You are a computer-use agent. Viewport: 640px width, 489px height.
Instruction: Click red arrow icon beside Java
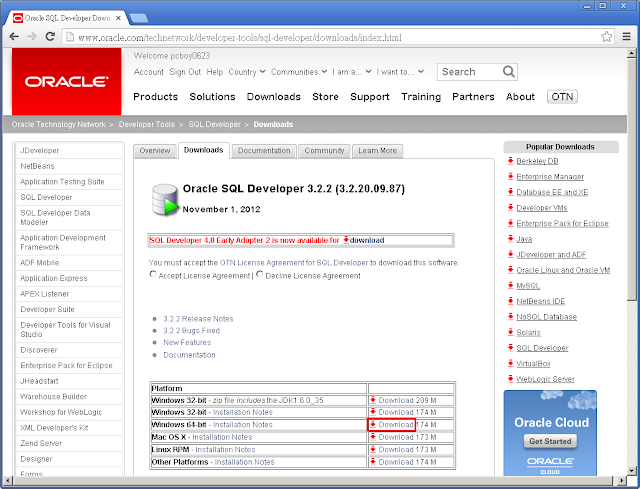click(x=510, y=238)
